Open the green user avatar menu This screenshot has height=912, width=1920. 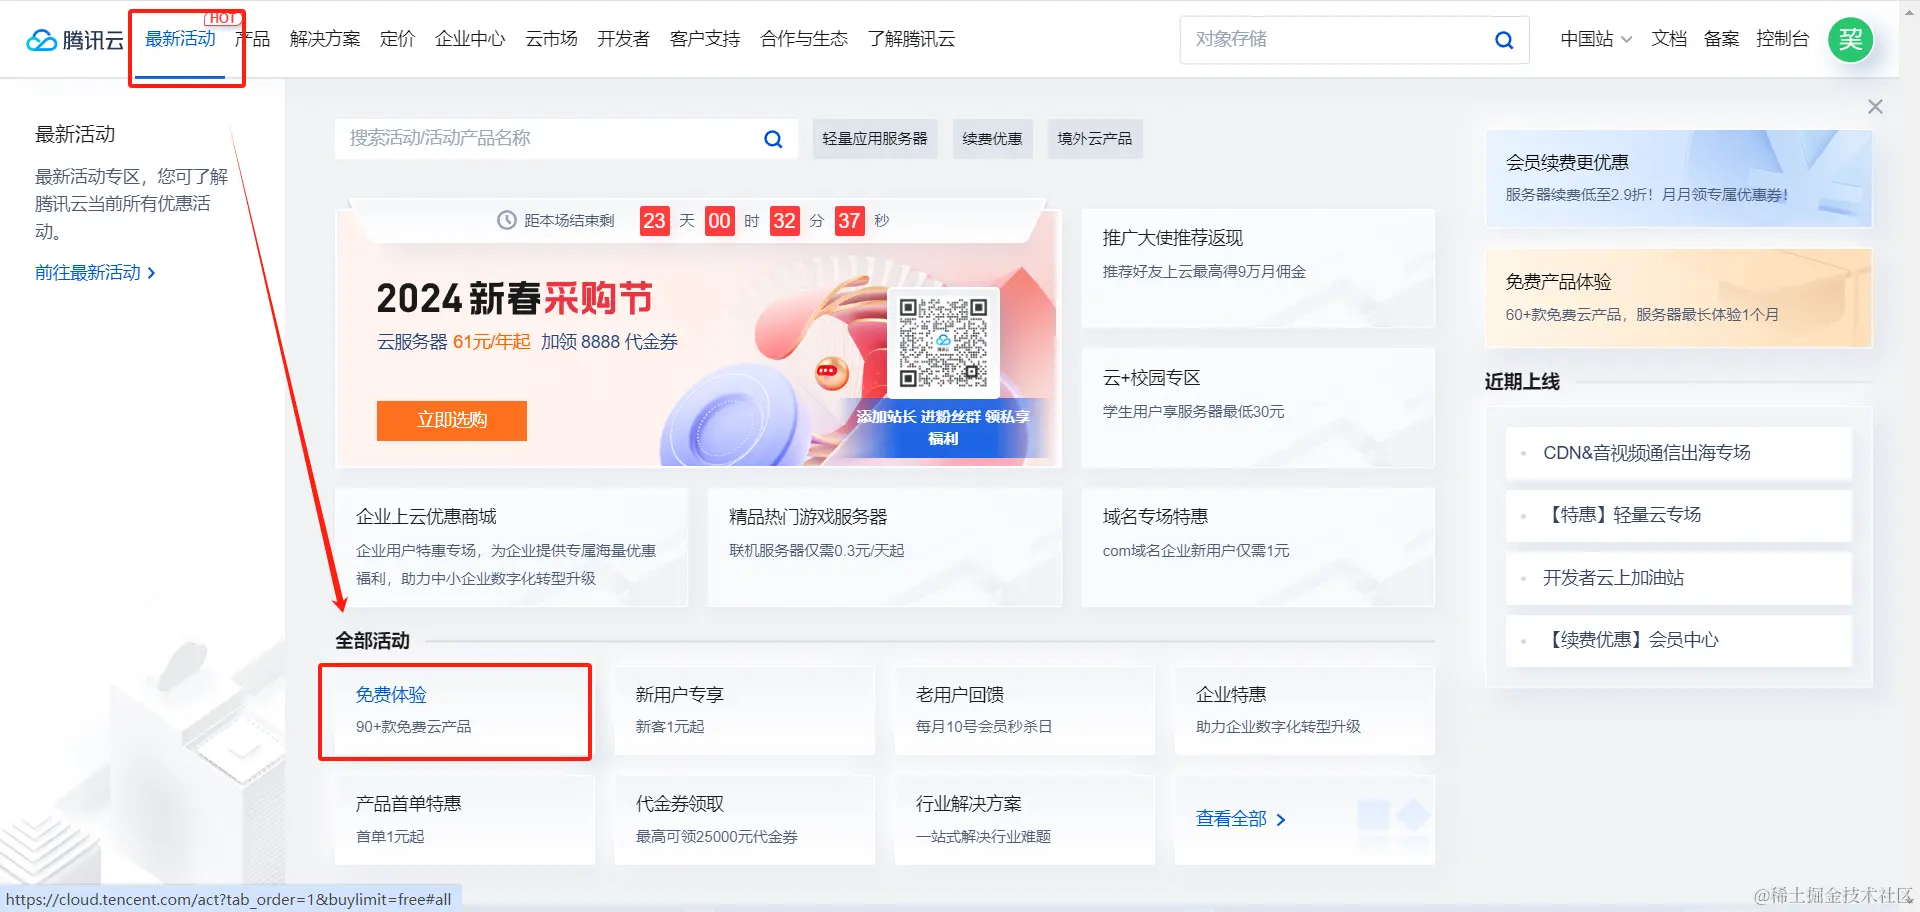pos(1850,40)
